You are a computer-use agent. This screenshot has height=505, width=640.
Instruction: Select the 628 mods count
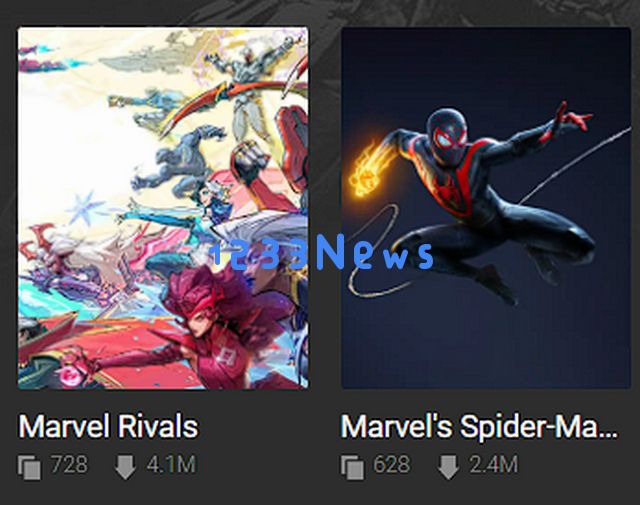[392, 465]
